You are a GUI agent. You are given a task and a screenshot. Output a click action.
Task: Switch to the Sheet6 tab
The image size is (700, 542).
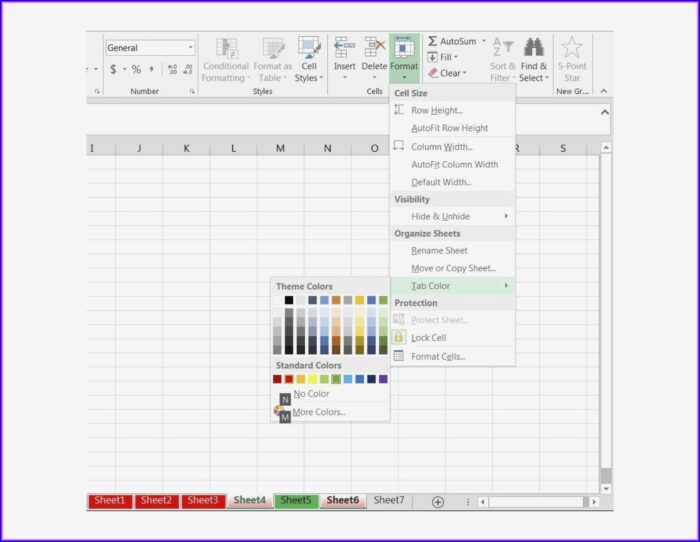coord(342,500)
